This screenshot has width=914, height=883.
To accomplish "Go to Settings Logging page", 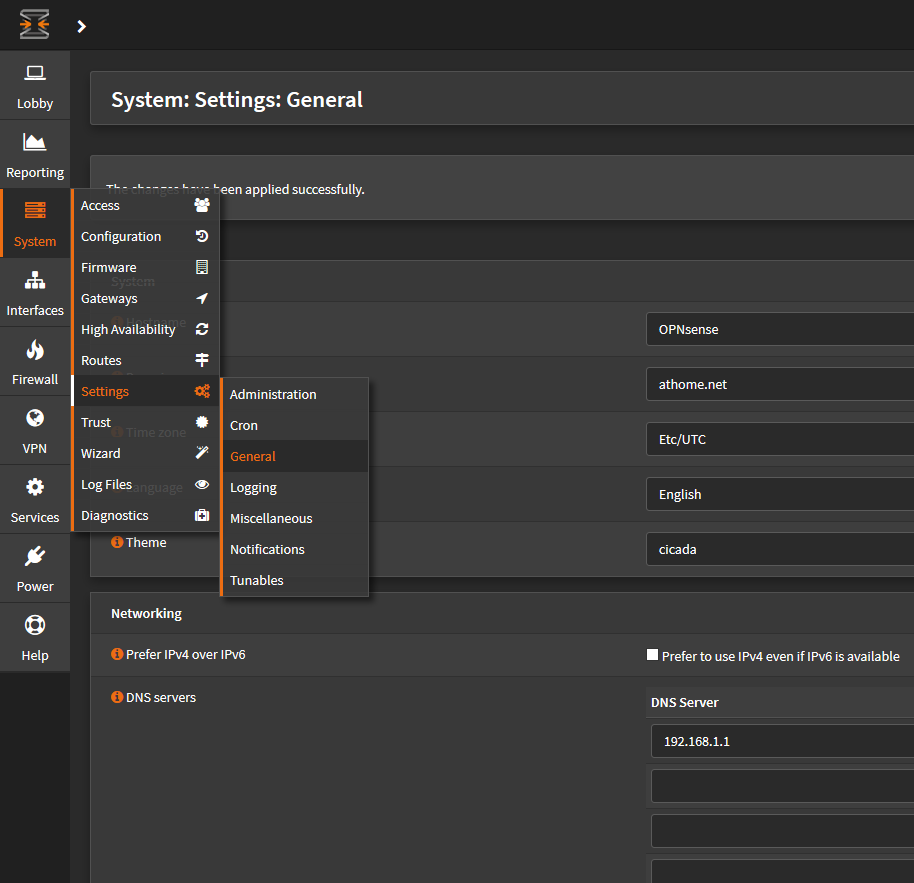I will 295,487.
